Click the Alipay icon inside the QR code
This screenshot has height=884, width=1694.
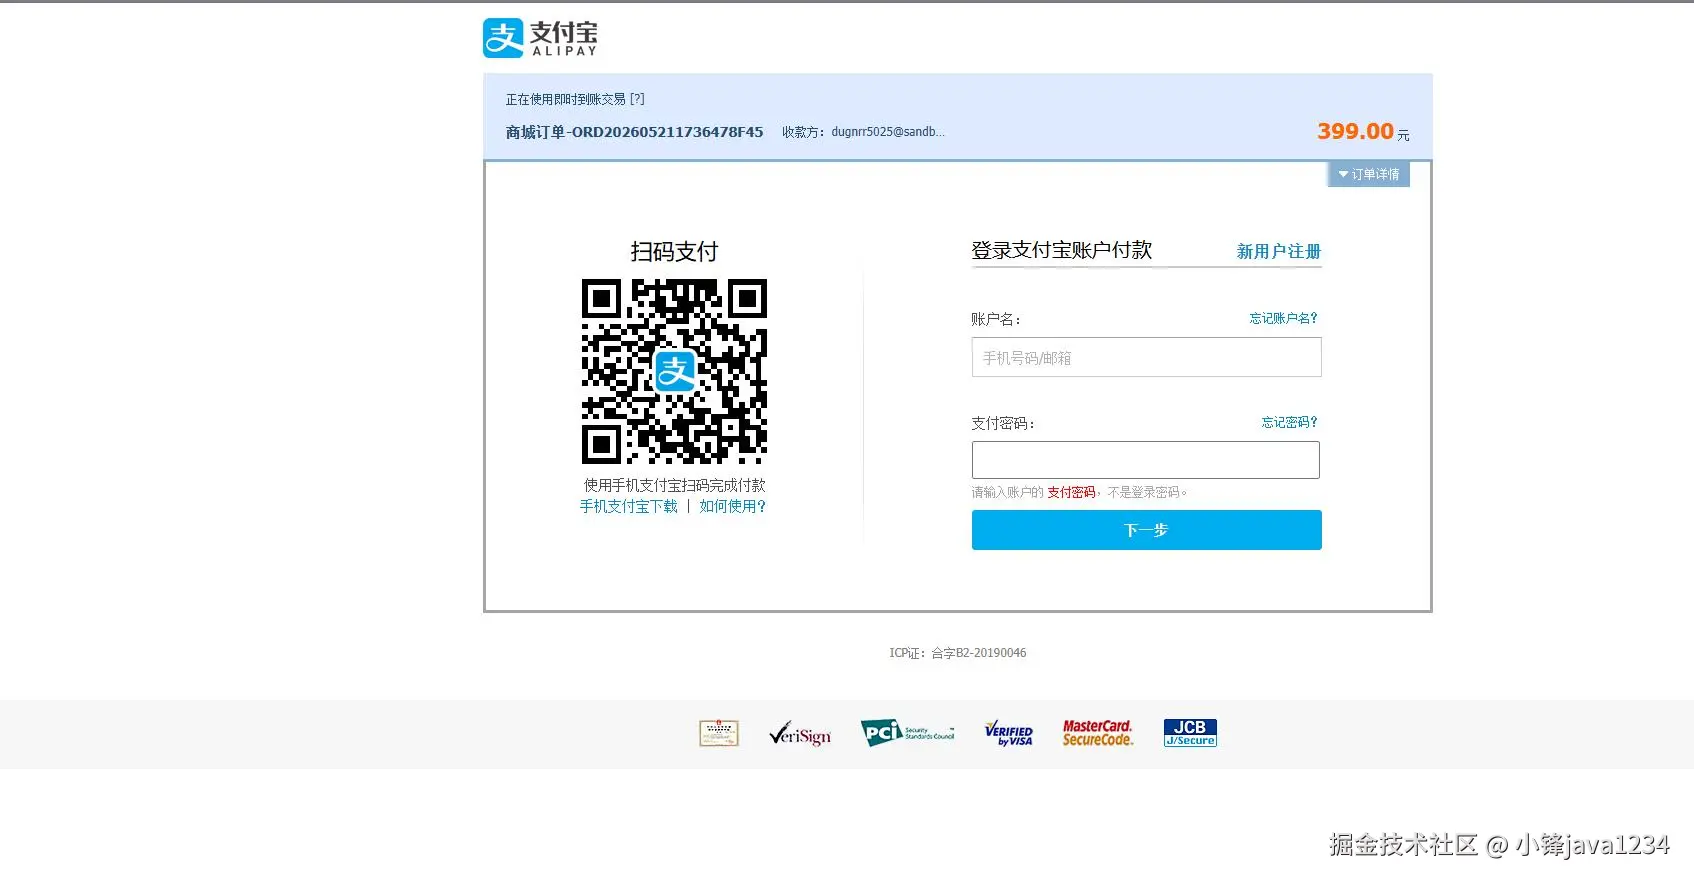(x=675, y=371)
